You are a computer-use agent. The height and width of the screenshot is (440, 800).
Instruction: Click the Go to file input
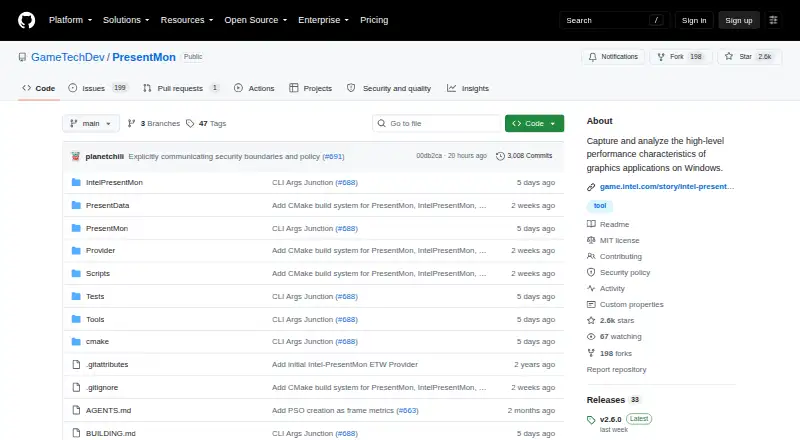(437, 124)
